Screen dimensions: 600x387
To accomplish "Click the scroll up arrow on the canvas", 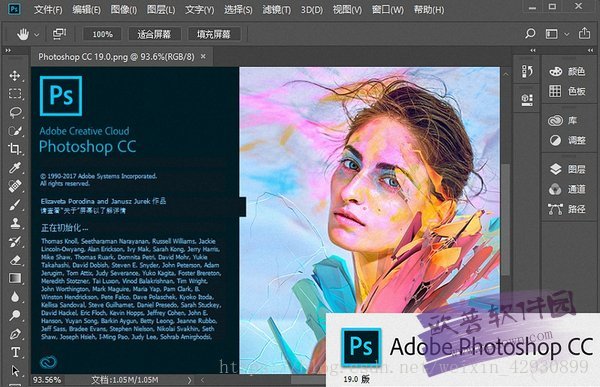I will click(506, 74).
